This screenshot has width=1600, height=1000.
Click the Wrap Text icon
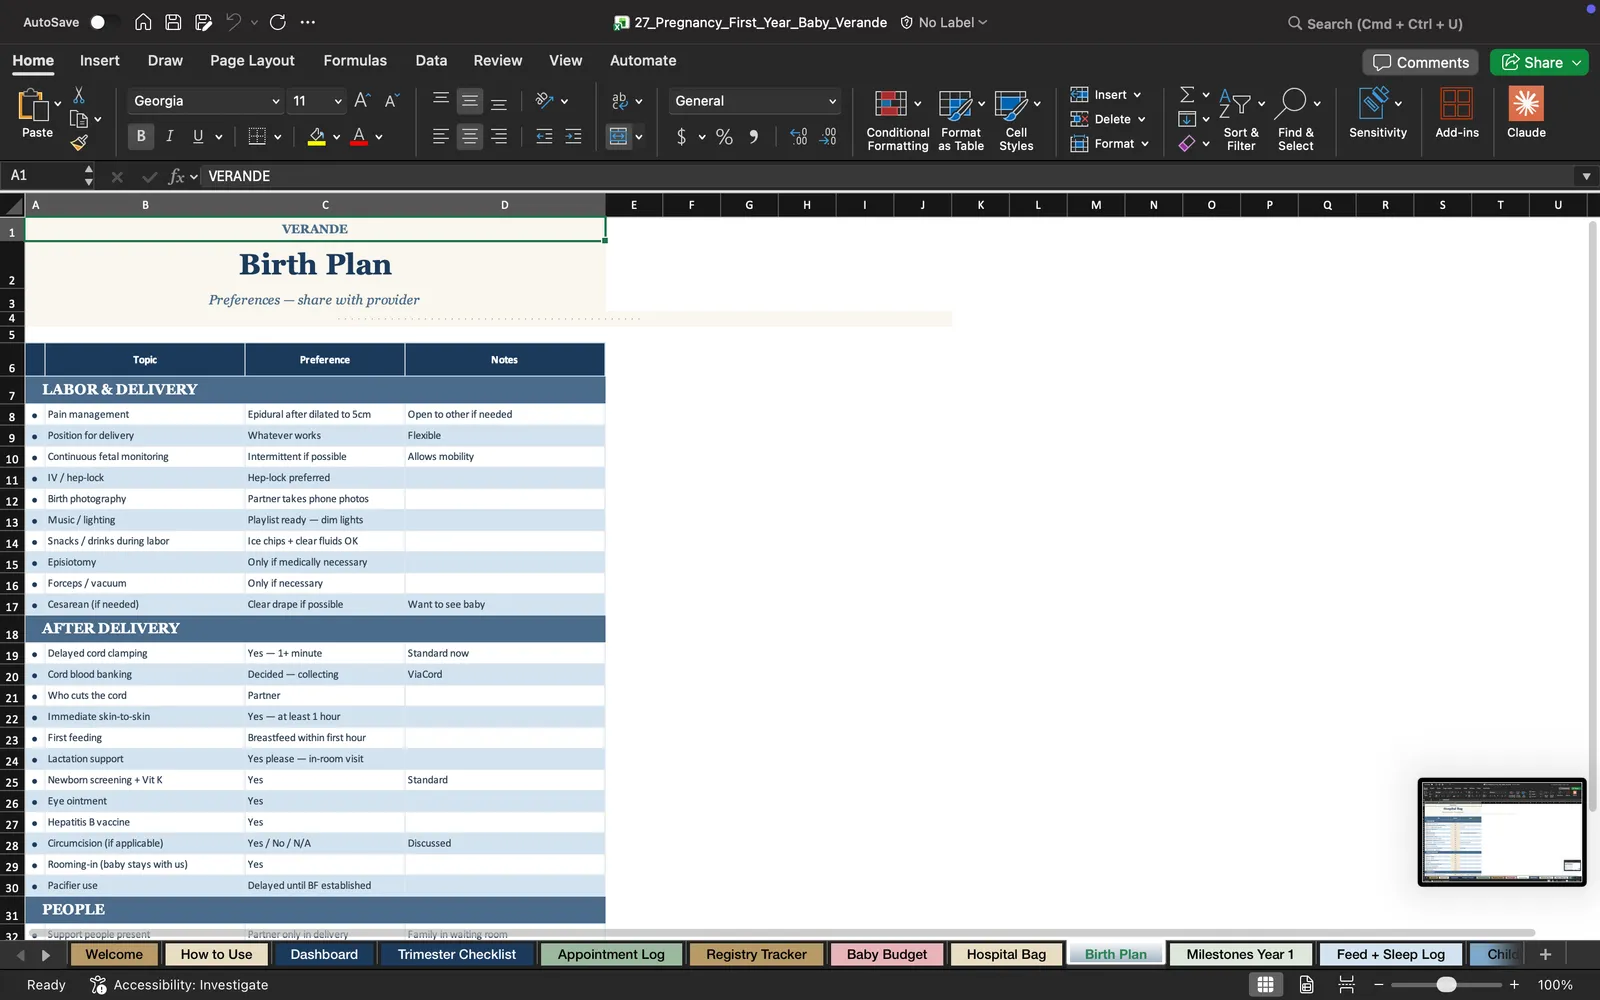click(x=619, y=101)
